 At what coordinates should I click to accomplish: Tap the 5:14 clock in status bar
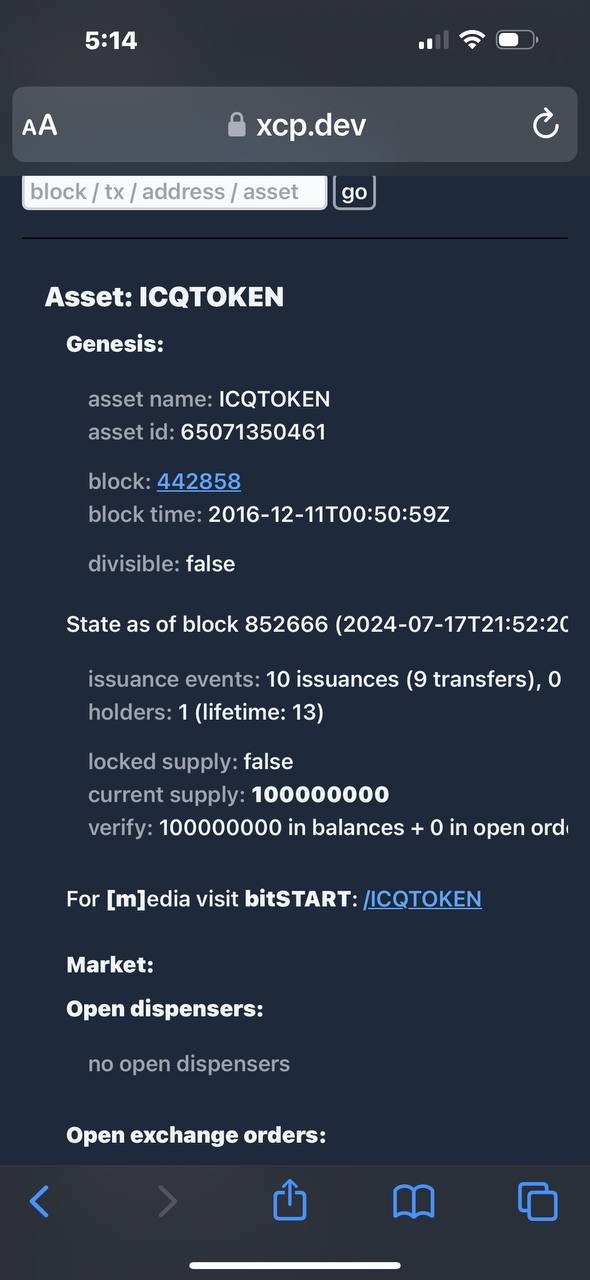(x=111, y=41)
